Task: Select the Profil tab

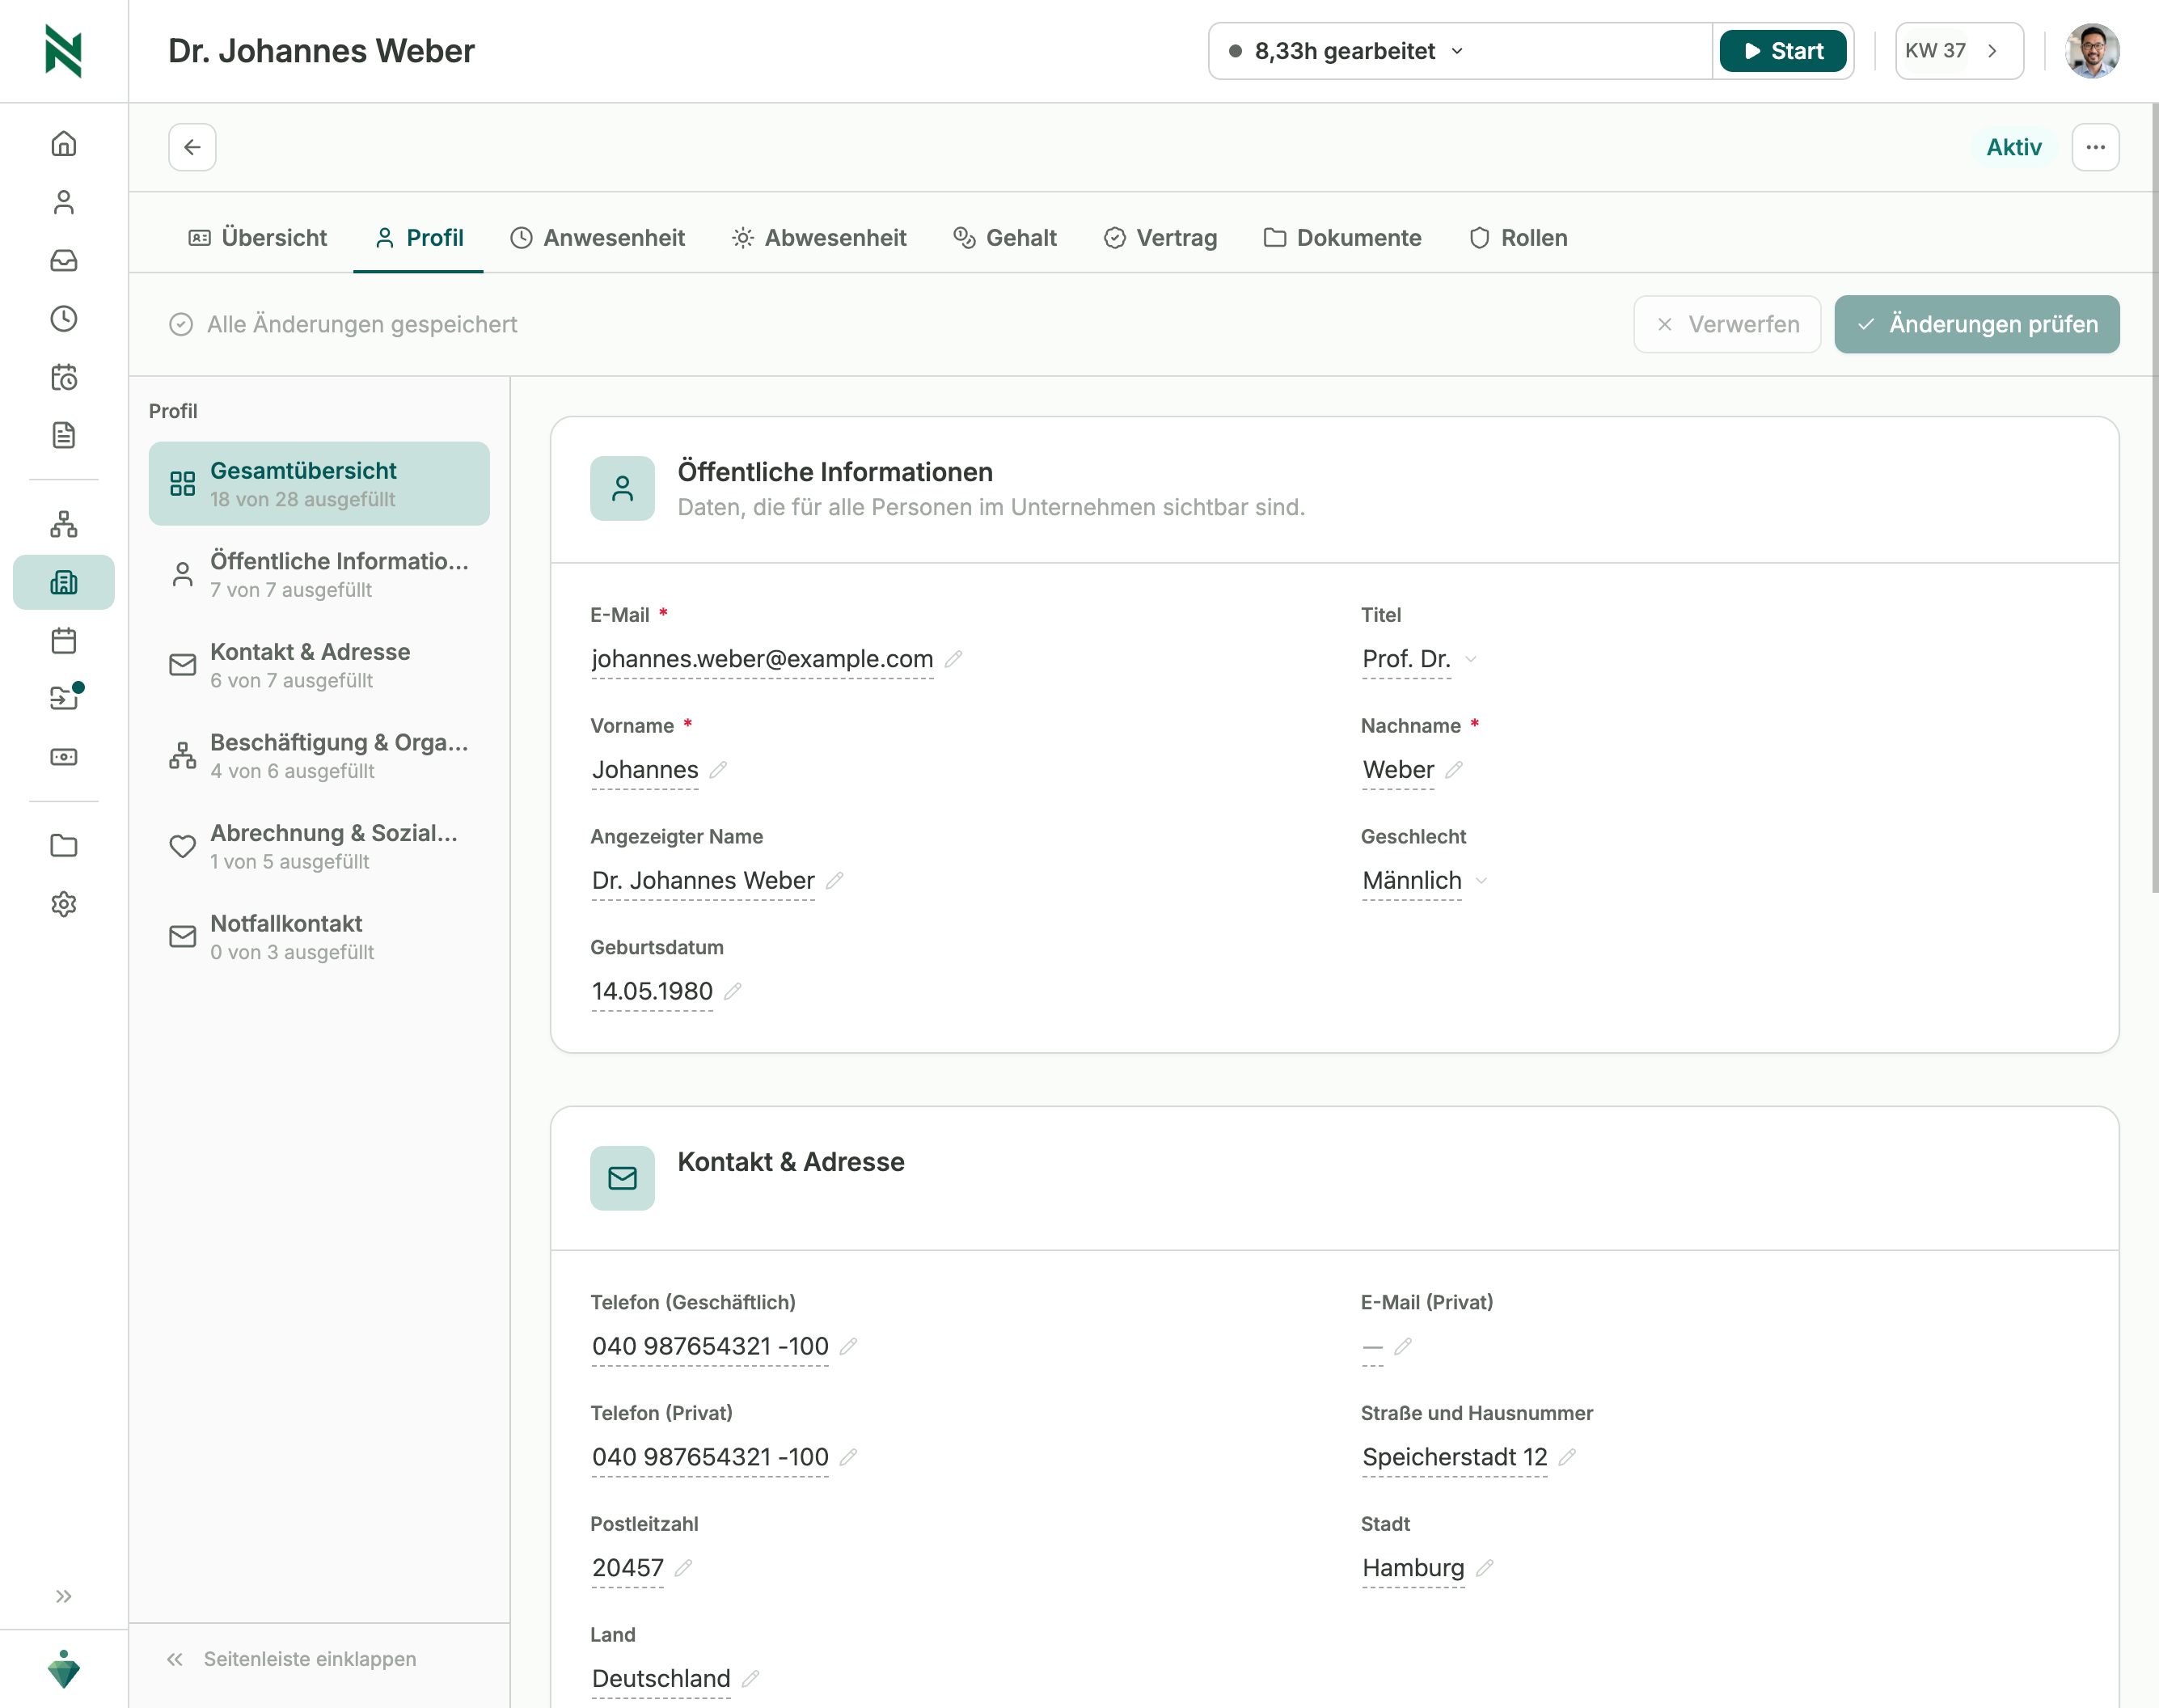Action: click(x=419, y=238)
